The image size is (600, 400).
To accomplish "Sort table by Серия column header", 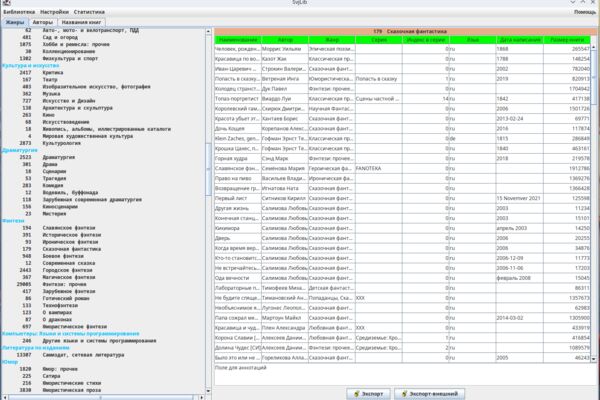I will pos(379,39).
